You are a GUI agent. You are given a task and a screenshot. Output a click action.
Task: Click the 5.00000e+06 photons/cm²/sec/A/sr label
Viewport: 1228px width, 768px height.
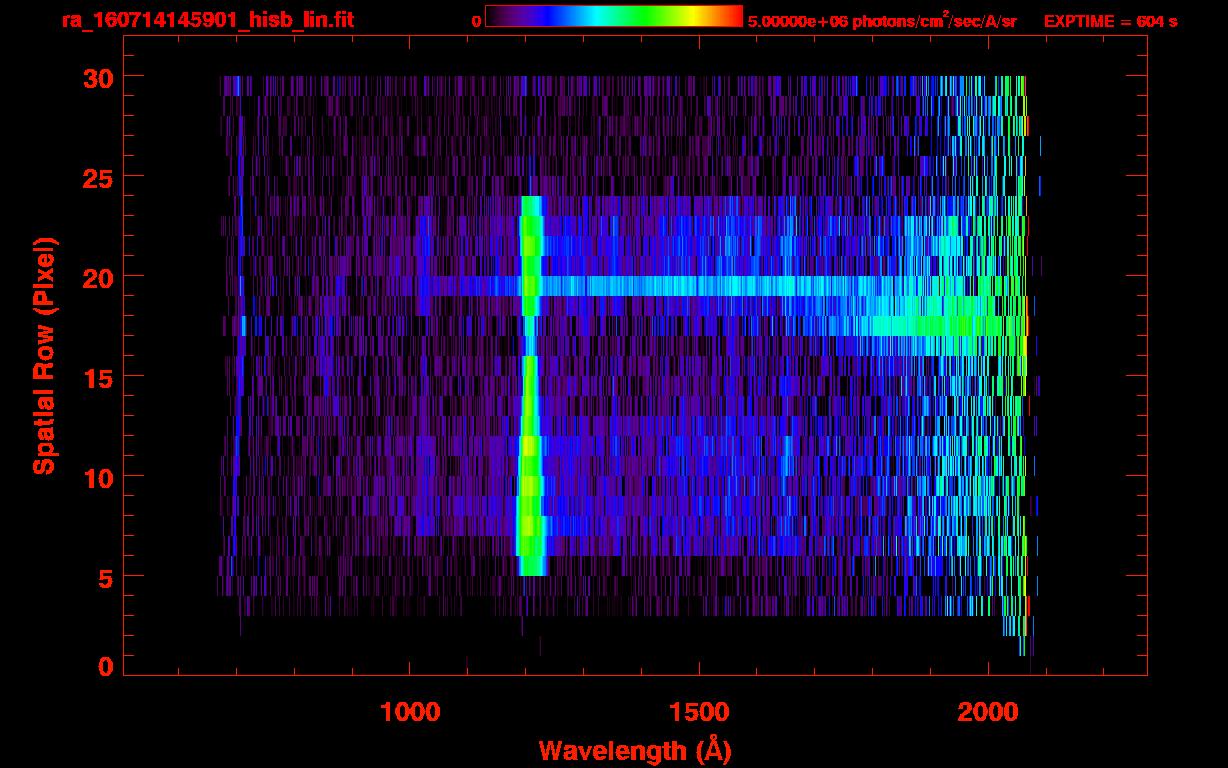882,20
